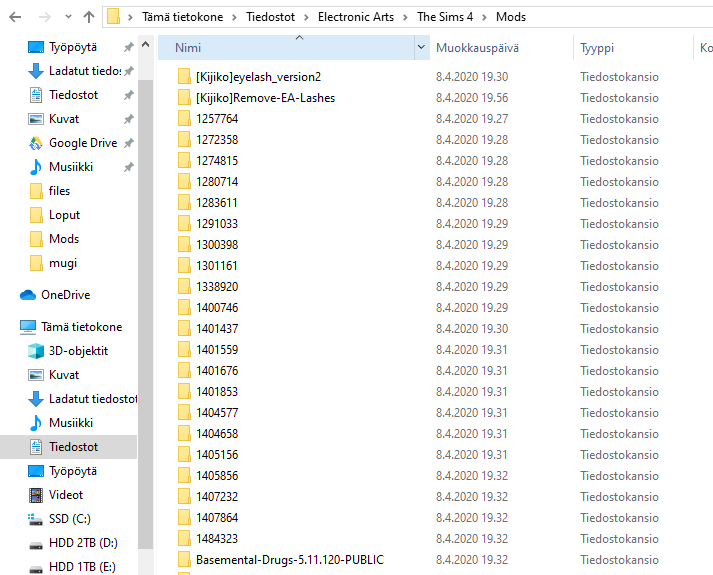713x575 pixels.
Task: Go back with the left arrow button
Action: pos(15,17)
